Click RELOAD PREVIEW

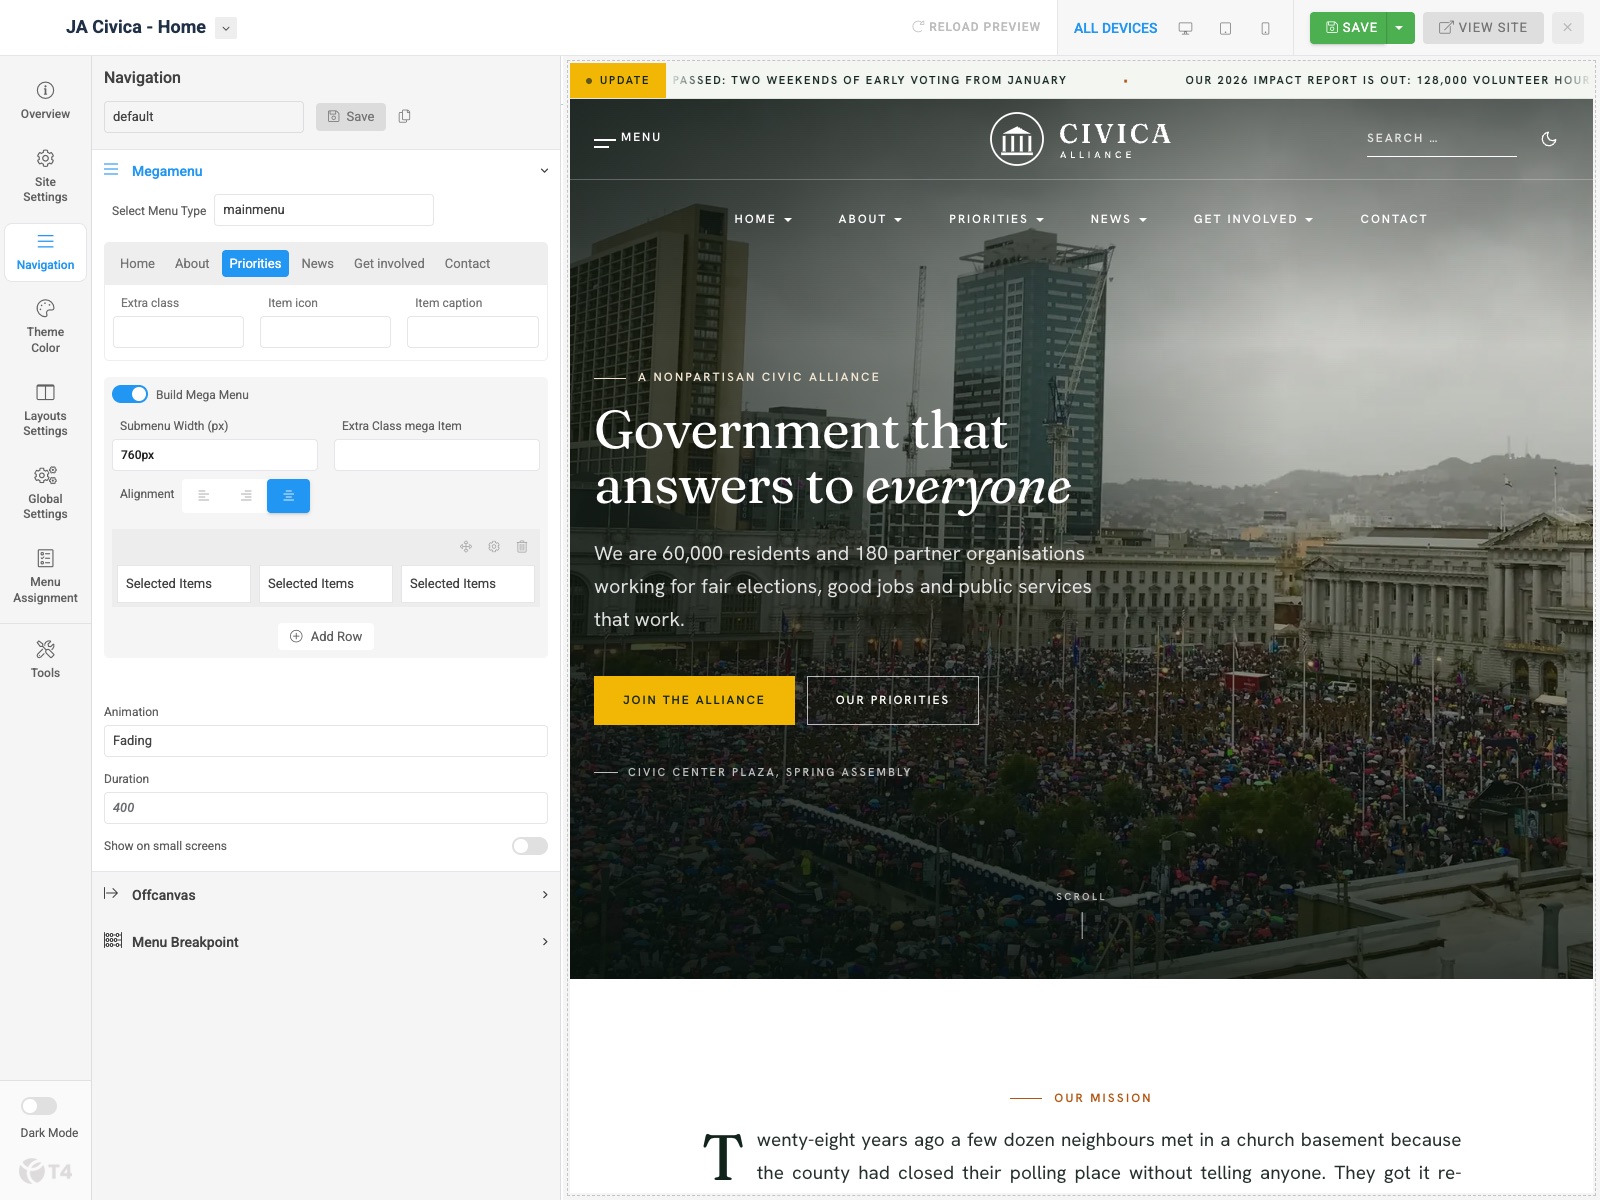(x=976, y=27)
